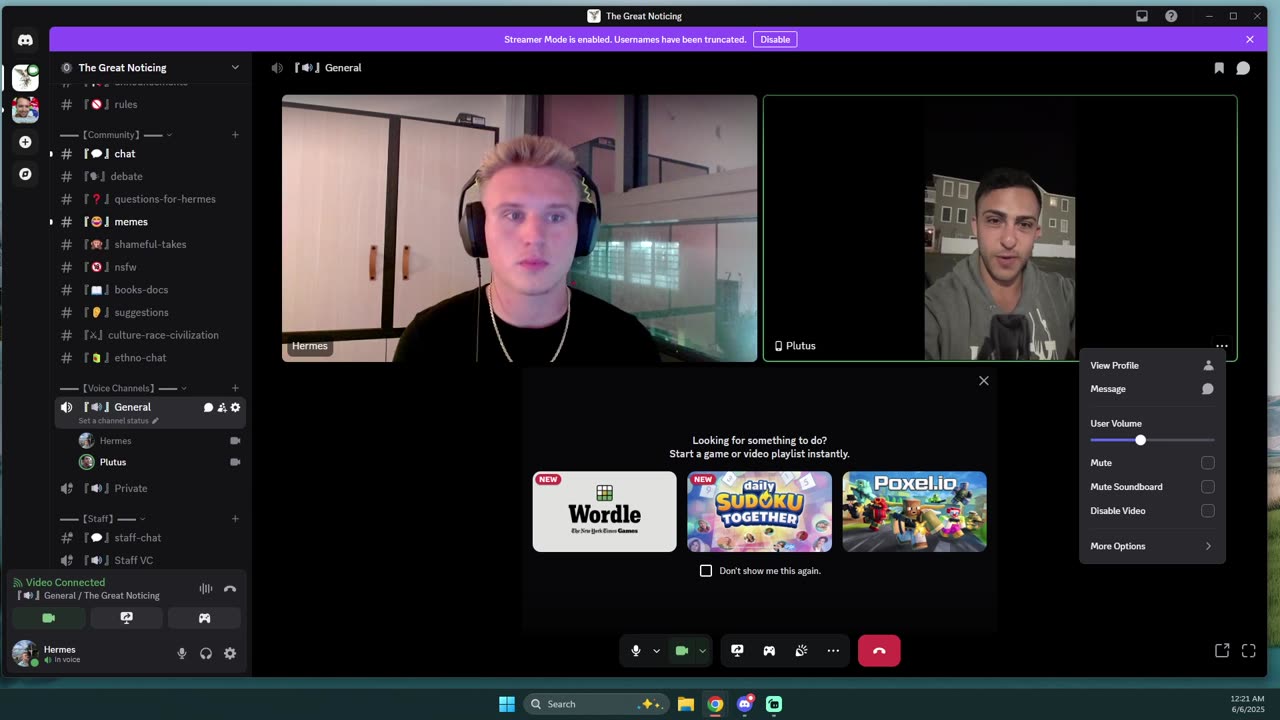Pop out the call window

[1222, 651]
